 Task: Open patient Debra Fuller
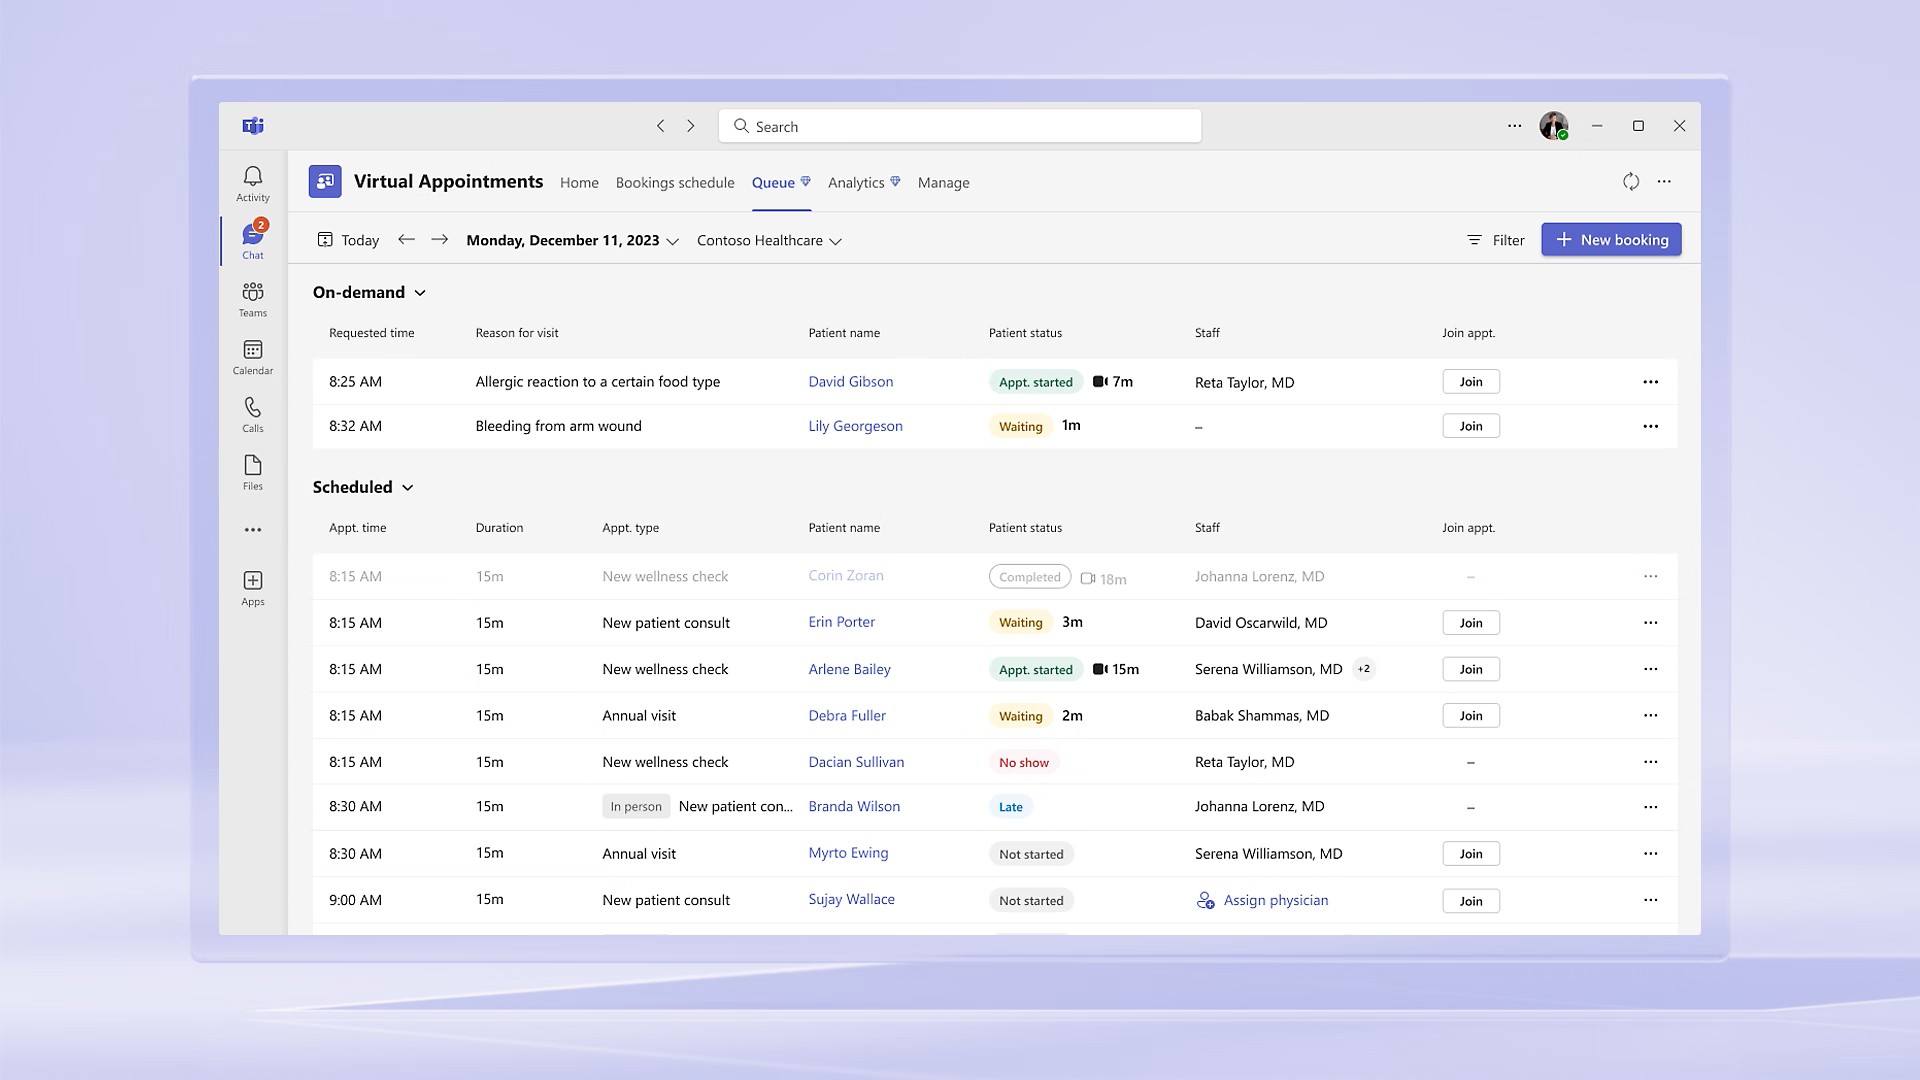[847, 716]
